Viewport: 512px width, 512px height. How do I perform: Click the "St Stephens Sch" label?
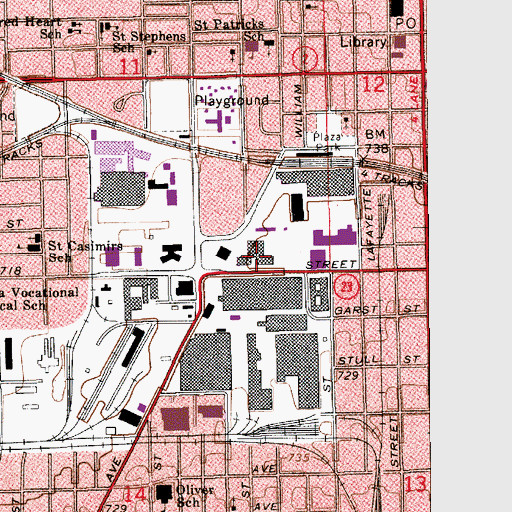point(149,41)
